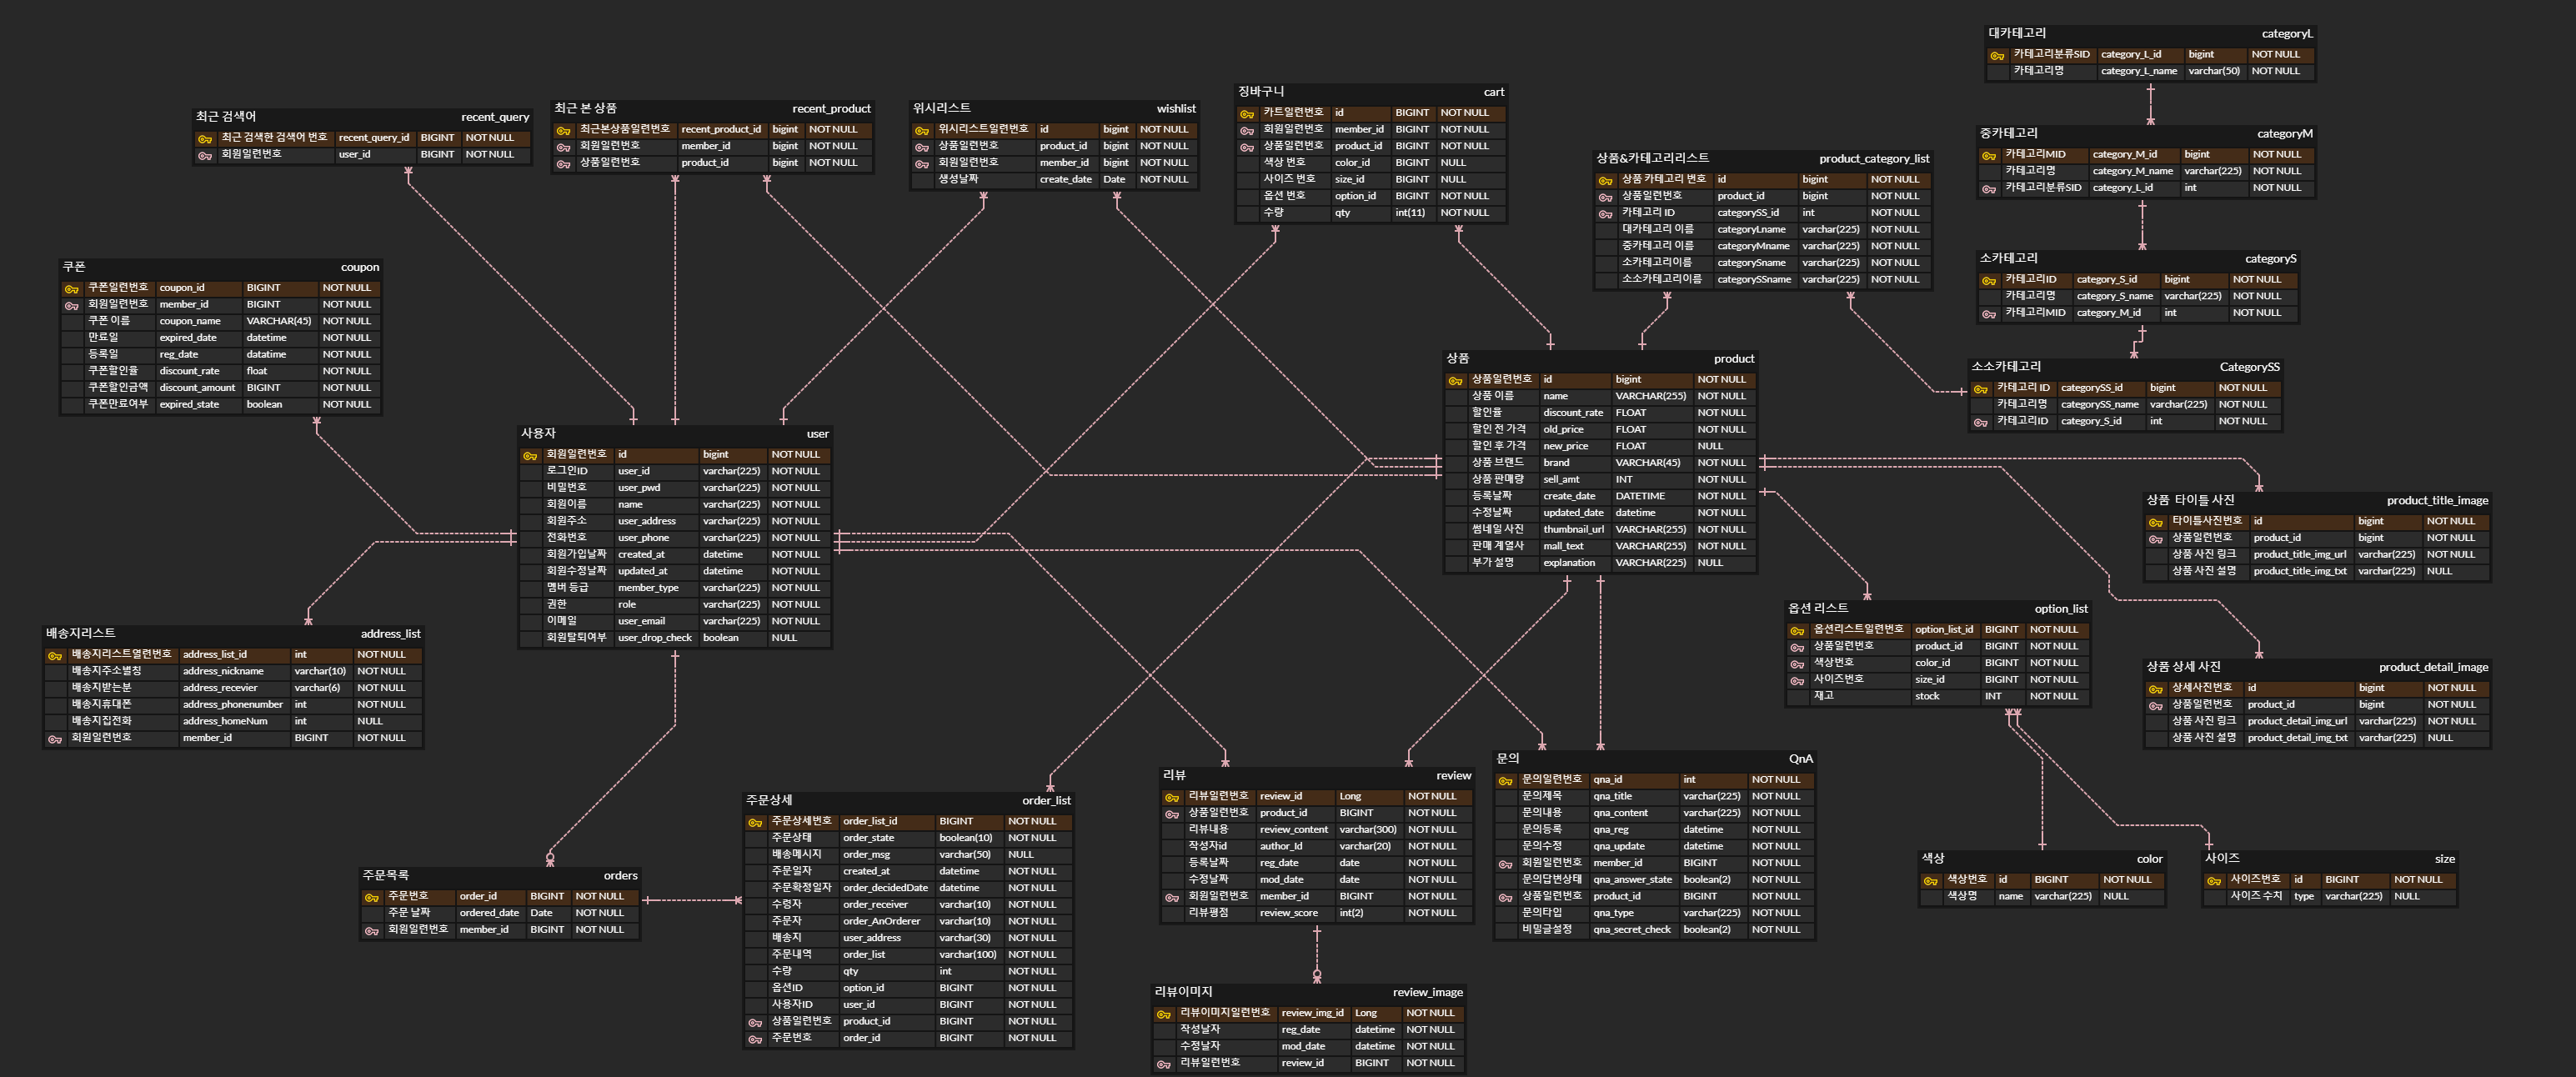The width and height of the screenshot is (2576, 1077).
Task: Select the thumbnail_url row in product table
Action: [1573, 529]
